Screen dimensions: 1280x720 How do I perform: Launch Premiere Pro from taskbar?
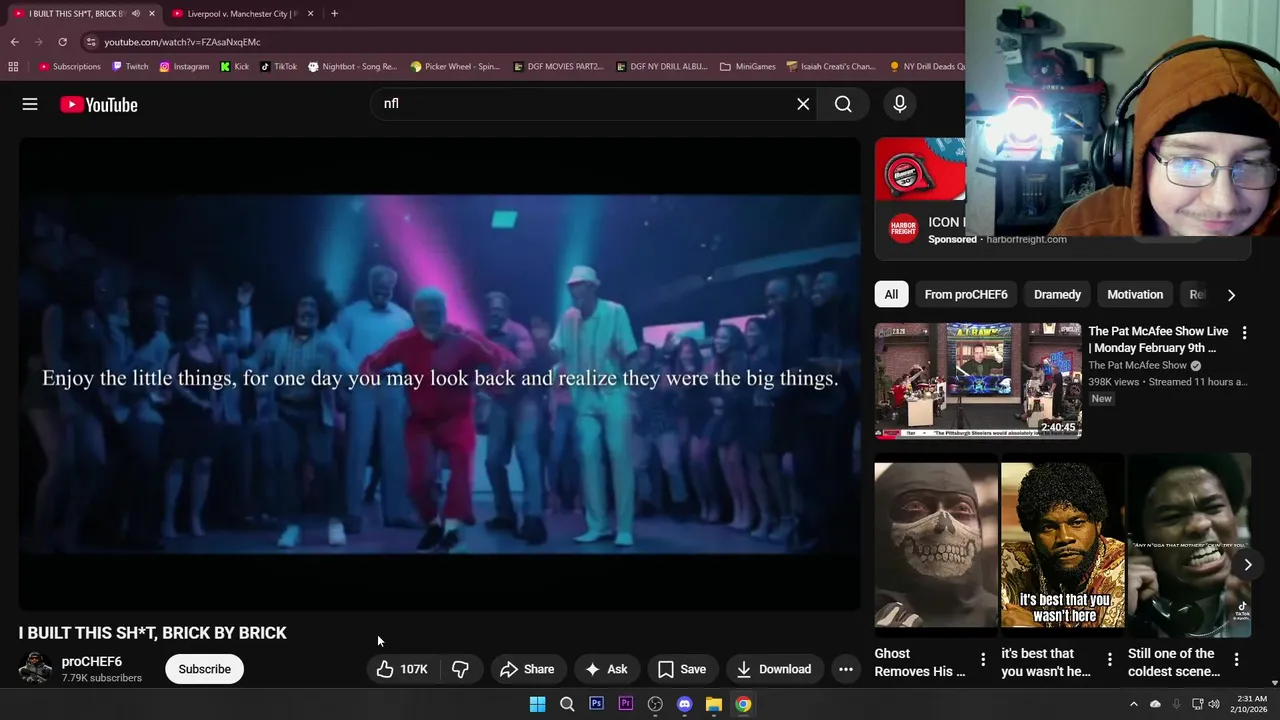click(x=626, y=704)
